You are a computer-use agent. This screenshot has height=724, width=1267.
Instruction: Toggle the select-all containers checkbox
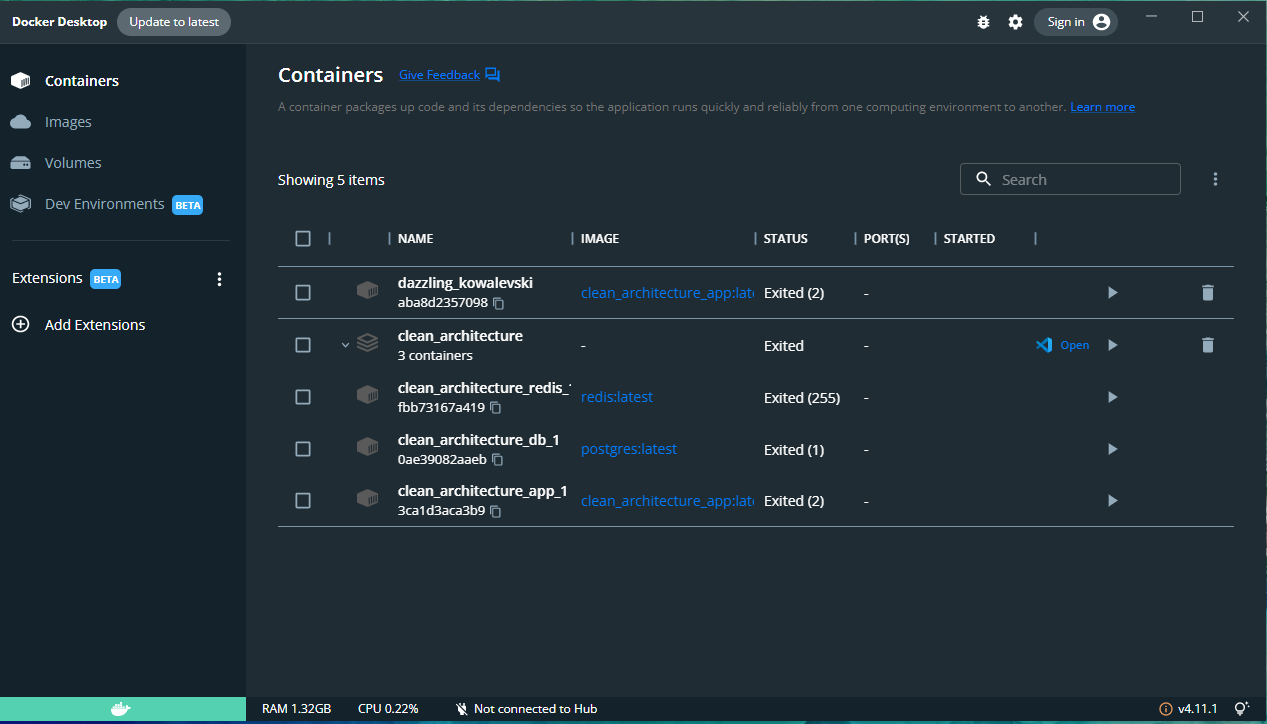[x=303, y=238]
